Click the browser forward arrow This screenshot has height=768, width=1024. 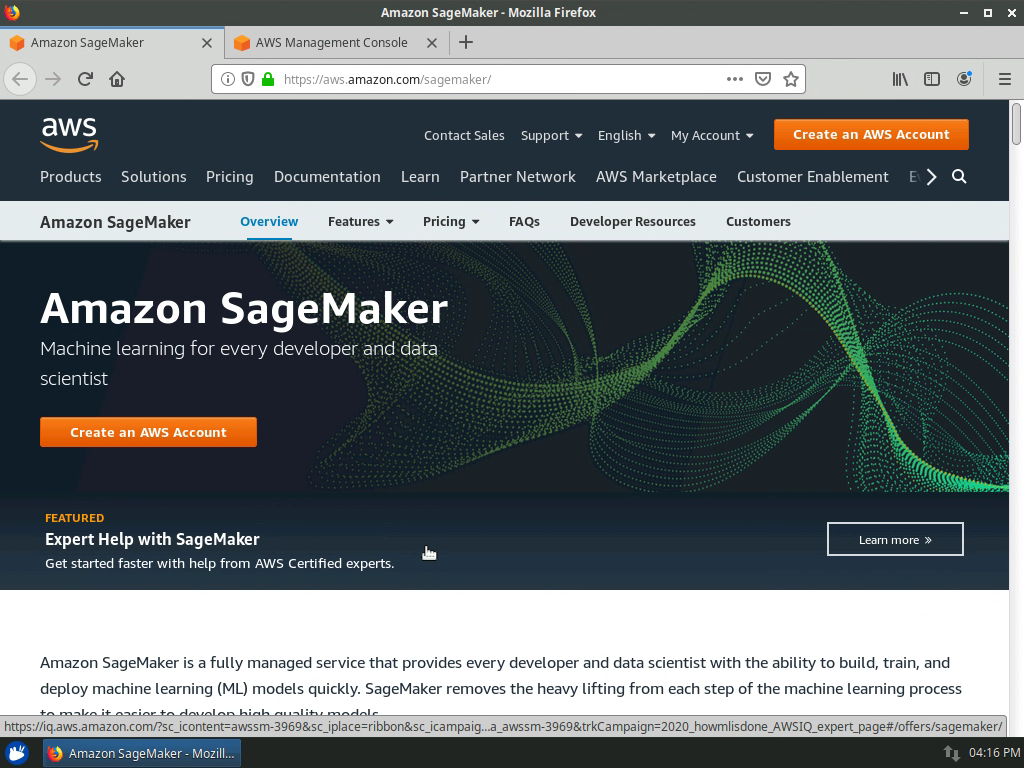53,80
